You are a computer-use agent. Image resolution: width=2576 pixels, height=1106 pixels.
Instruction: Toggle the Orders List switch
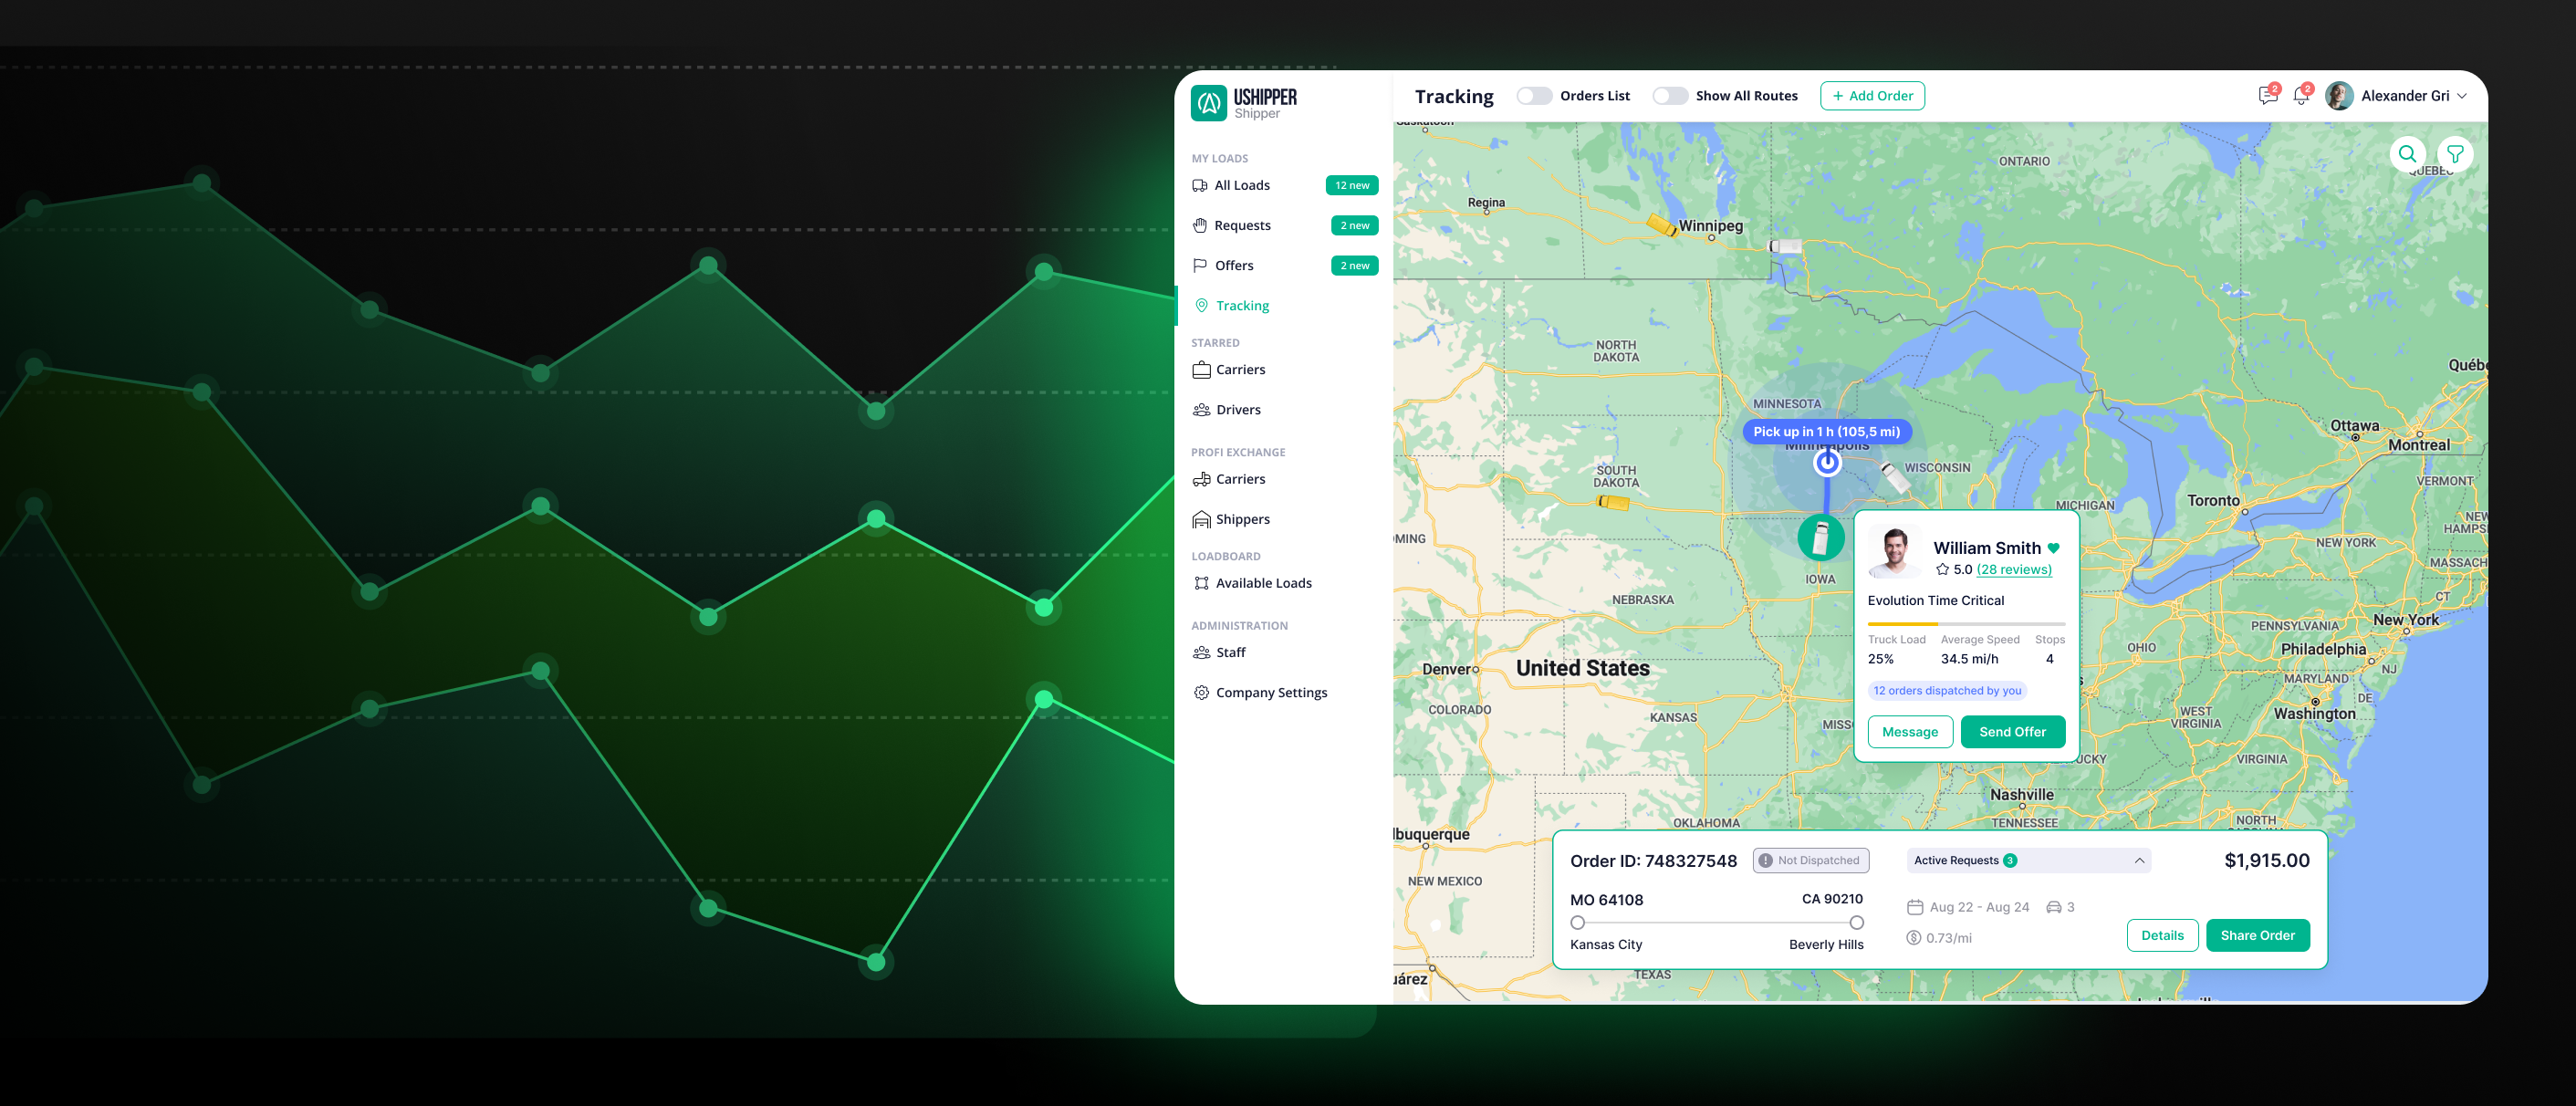point(1534,96)
